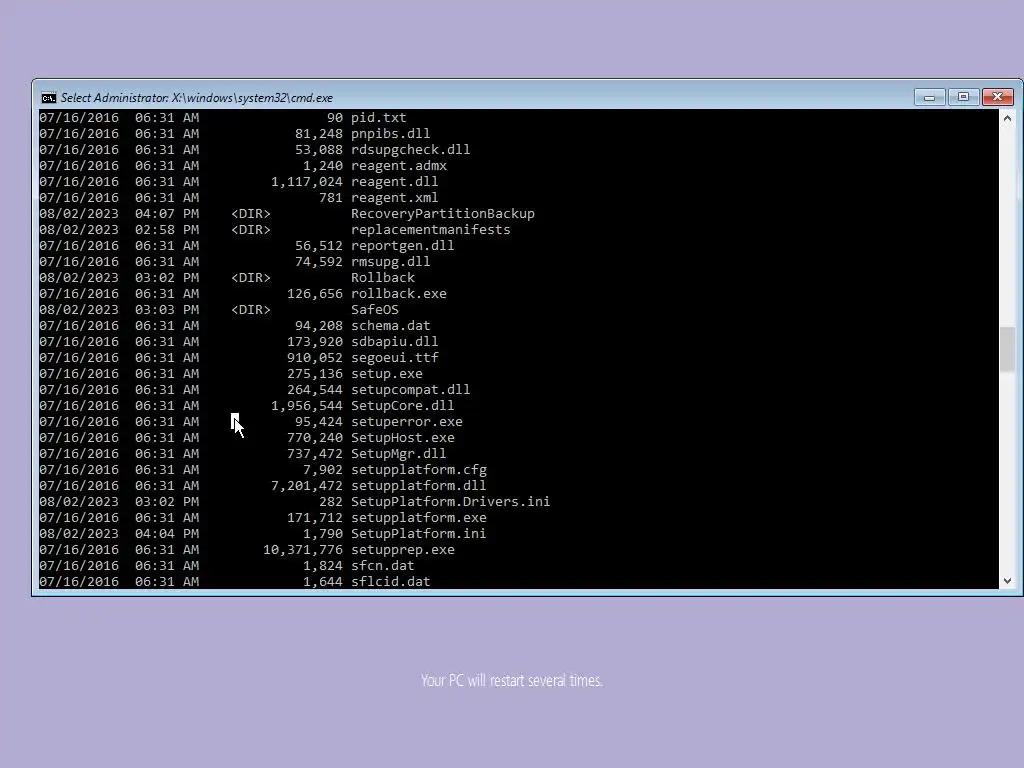Screen dimensions: 1024x768
Task: Click setupplatform.exe file name
Action: [419, 517]
